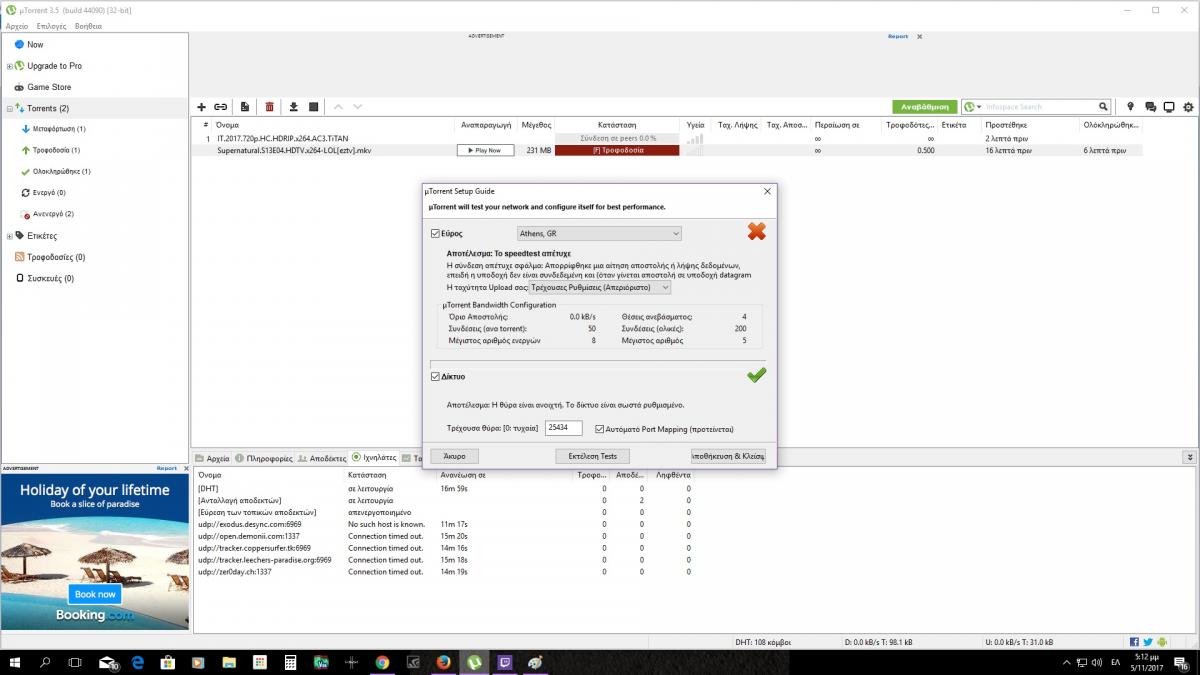This screenshot has width=1200, height=675.
Task: Open the chat bubbles icon in toolbar
Action: pyautogui.click(x=1150, y=107)
